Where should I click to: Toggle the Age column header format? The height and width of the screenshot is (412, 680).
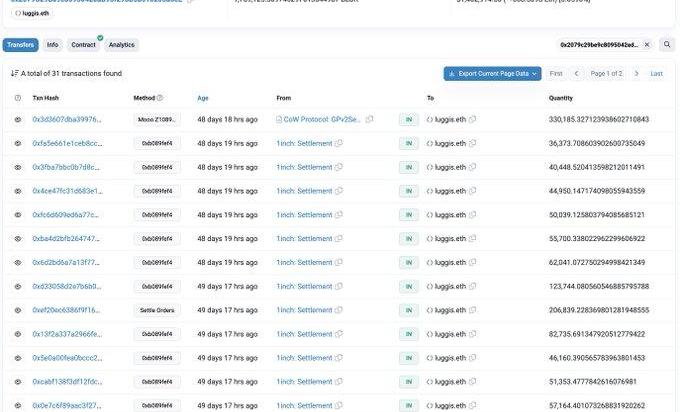pyautogui.click(x=203, y=98)
